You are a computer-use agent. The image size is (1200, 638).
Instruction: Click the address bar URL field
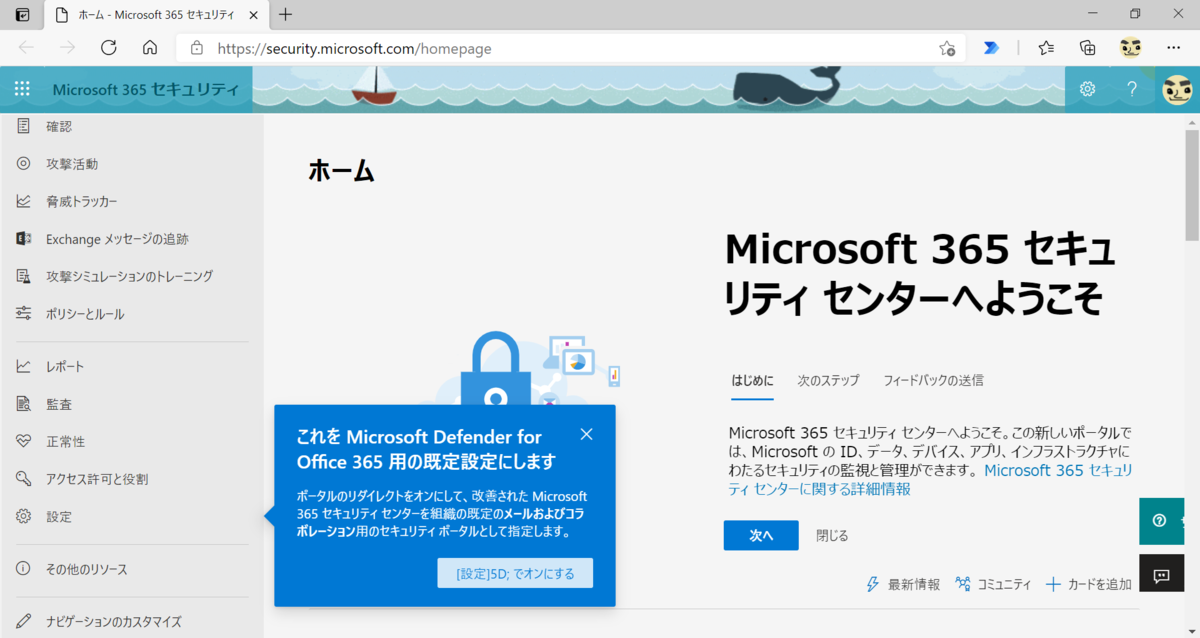pyautogui.click(x=570, y=48)
